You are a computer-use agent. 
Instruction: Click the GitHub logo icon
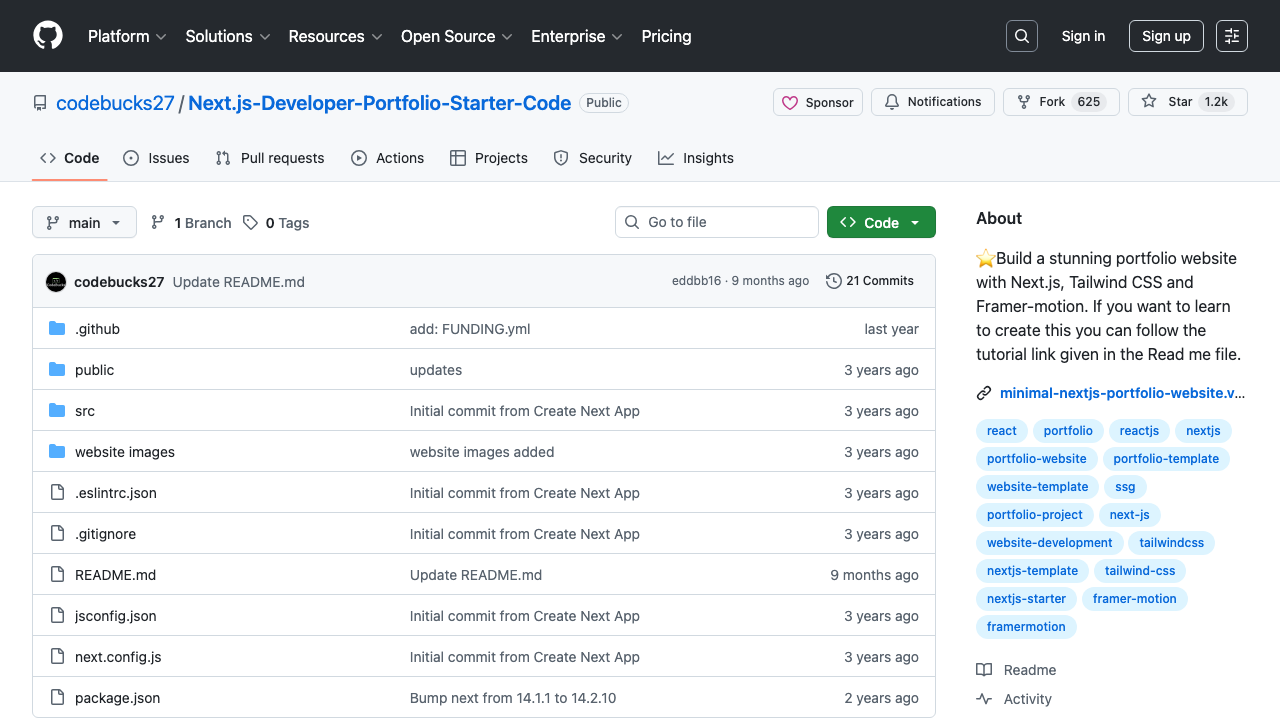[48, 36]
